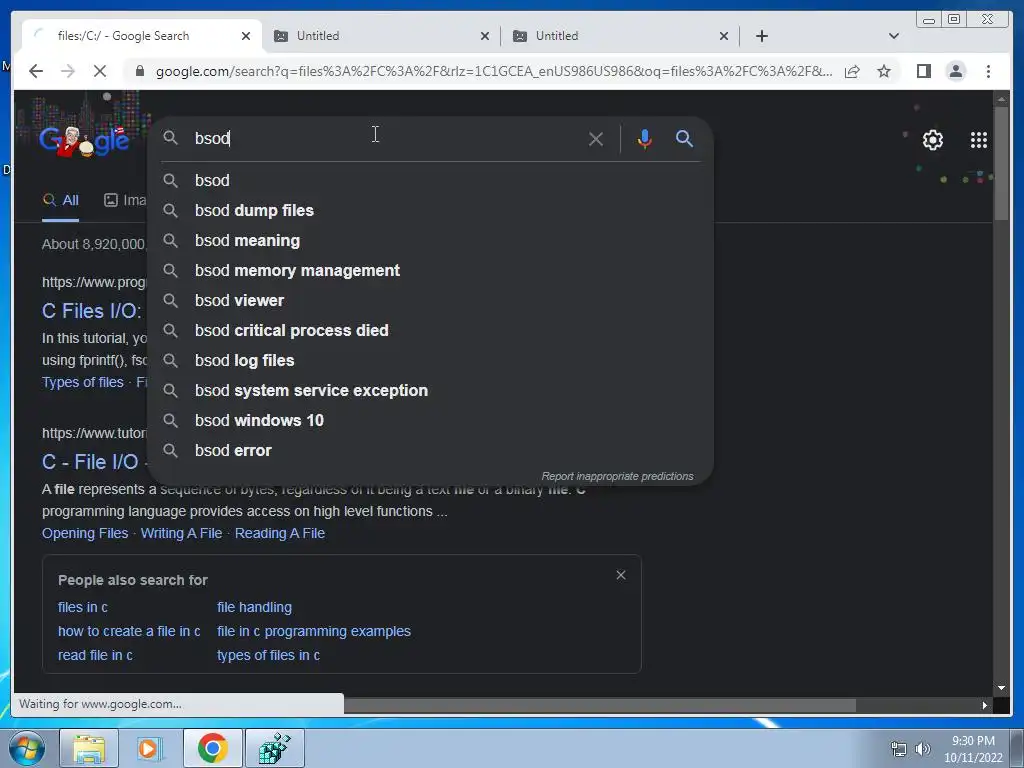The height and width of the screenshot is (768, 1024).
Task: Search 'file in c programming examples'
Action: tap(313, 632)
